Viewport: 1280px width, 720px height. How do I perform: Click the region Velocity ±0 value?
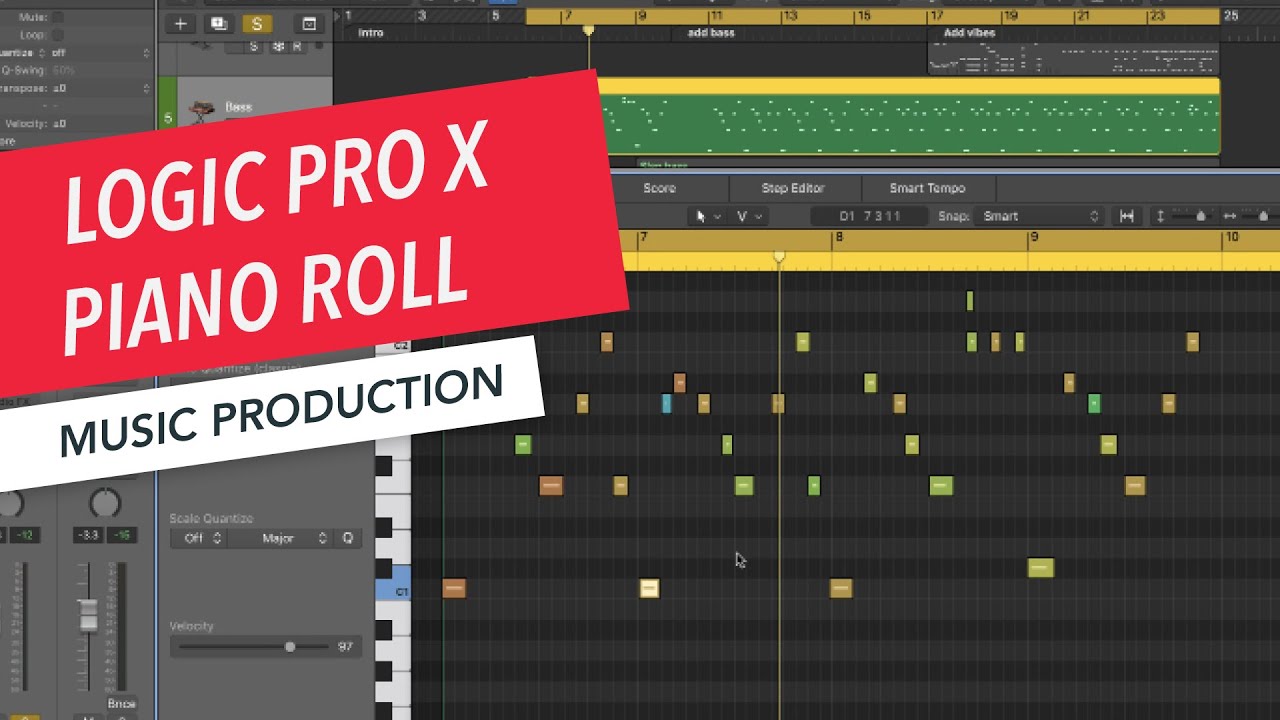pyautogui.click(x=59, y=123)
